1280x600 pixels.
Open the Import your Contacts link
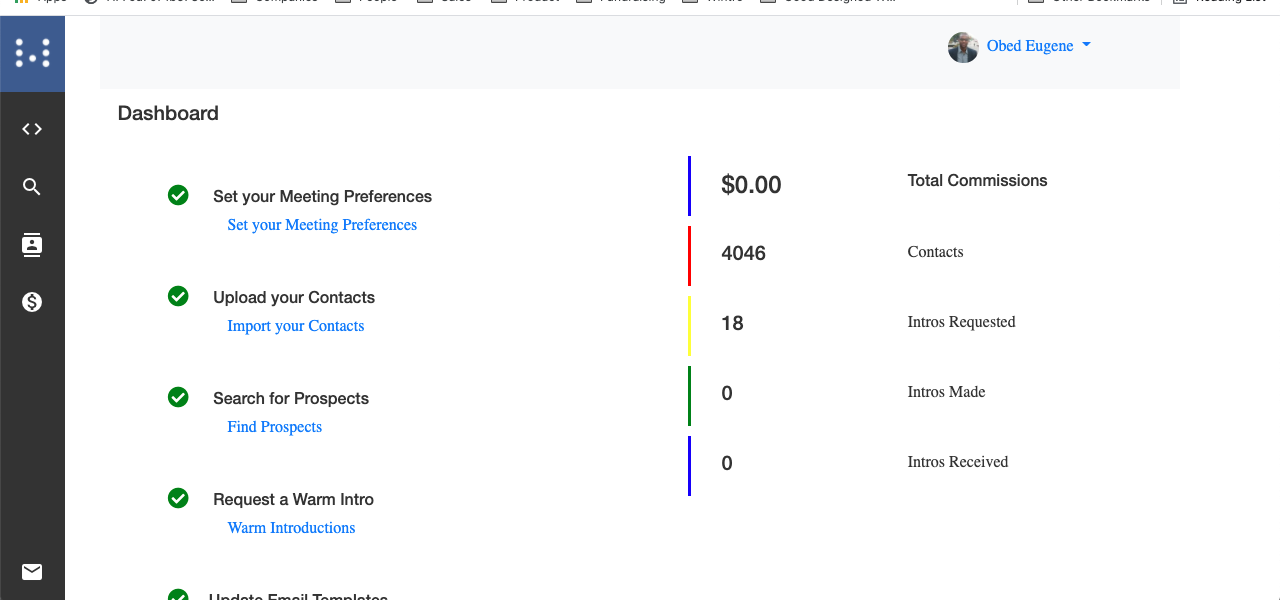(x=296, y=326)
